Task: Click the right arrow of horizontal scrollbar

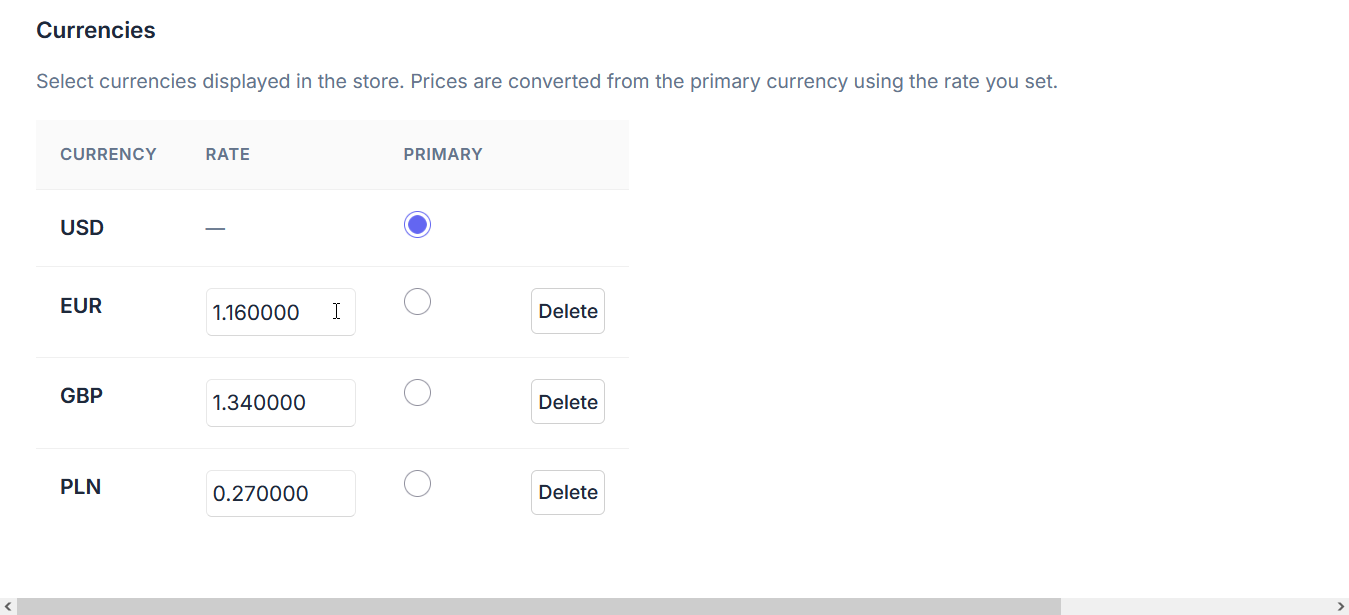Action: pyautogui.click(x=1340, y=606)
